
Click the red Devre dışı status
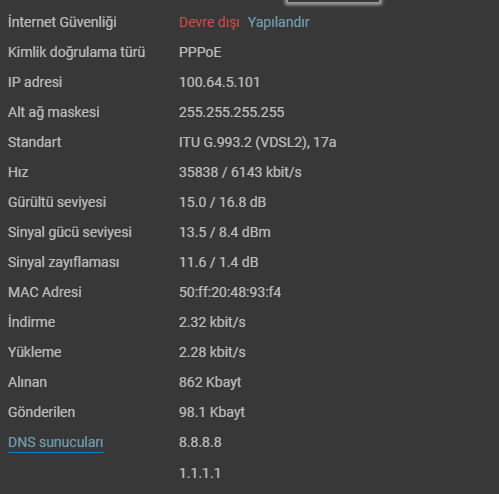click(209, 22)
